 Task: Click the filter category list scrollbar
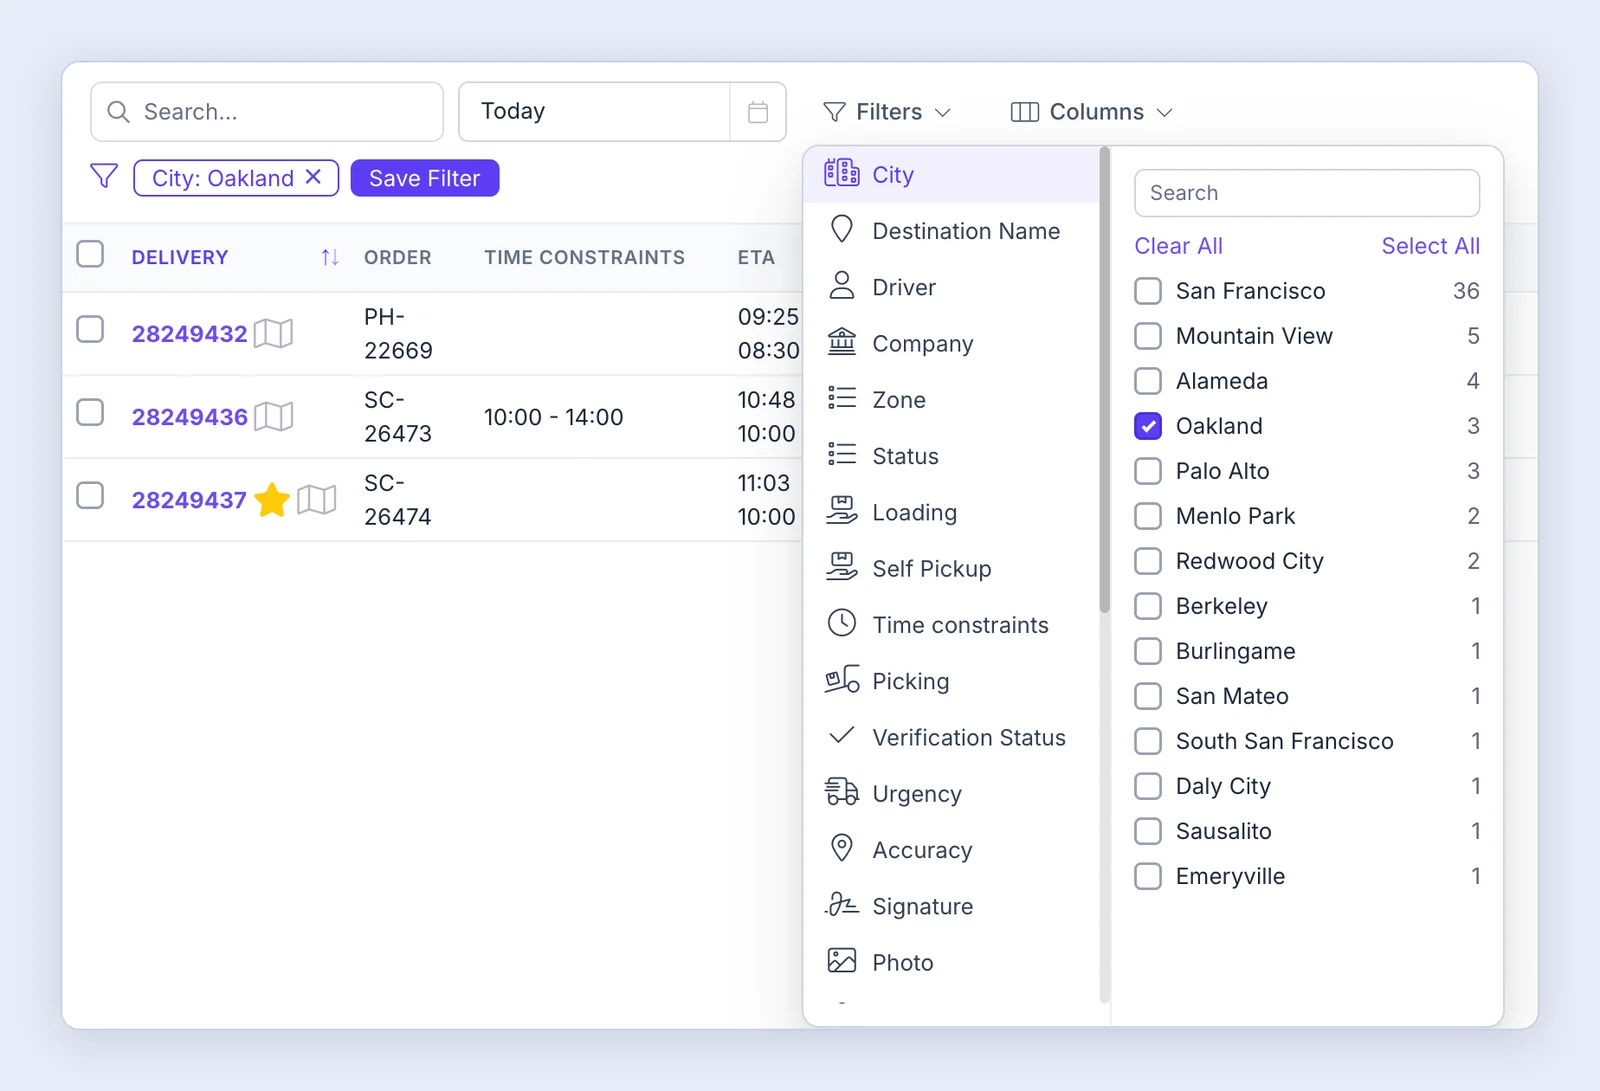(1104, 380)
